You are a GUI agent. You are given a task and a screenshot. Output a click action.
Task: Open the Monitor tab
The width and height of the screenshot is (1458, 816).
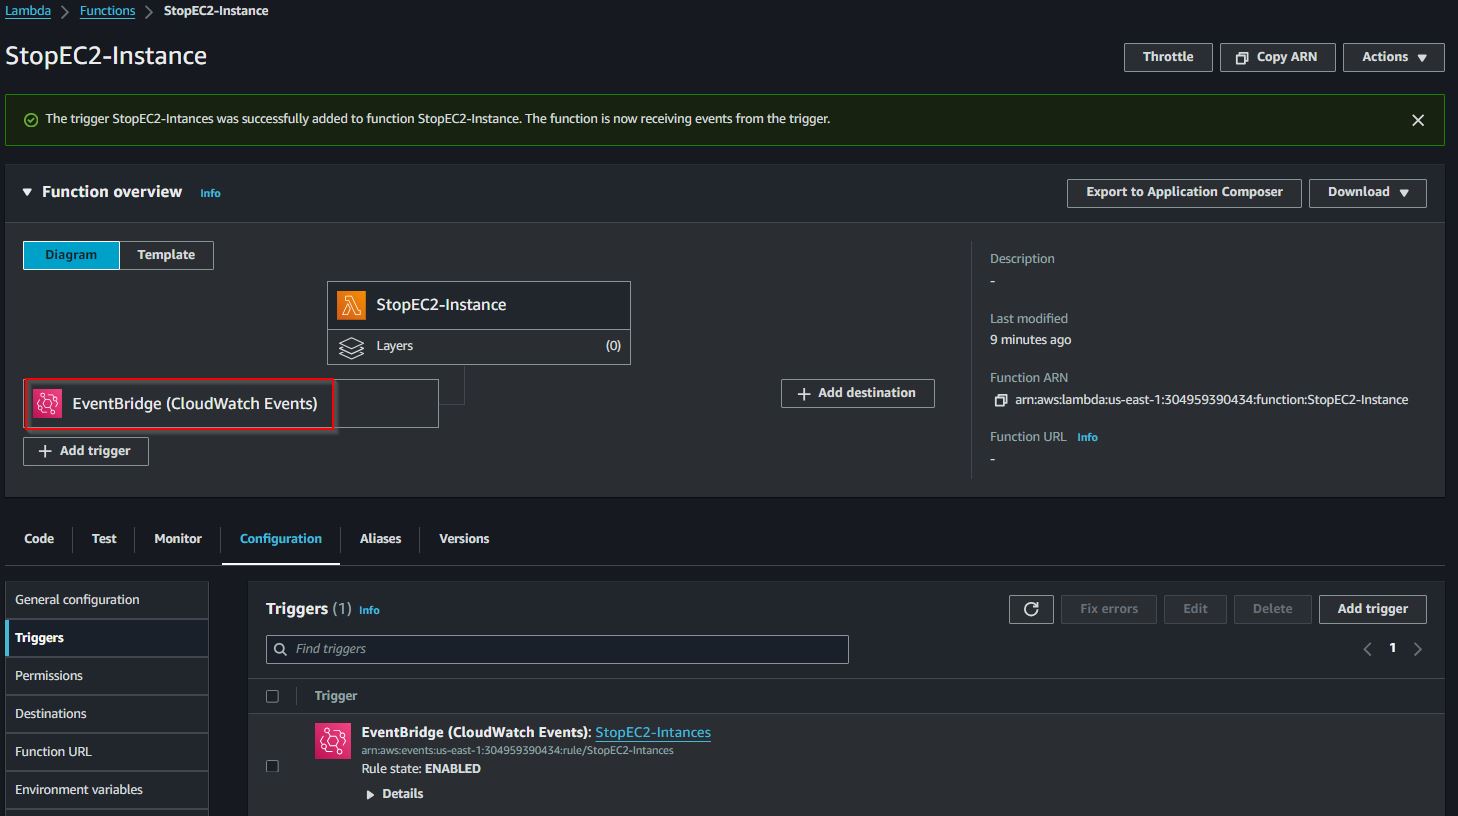(x=178, y=539)
